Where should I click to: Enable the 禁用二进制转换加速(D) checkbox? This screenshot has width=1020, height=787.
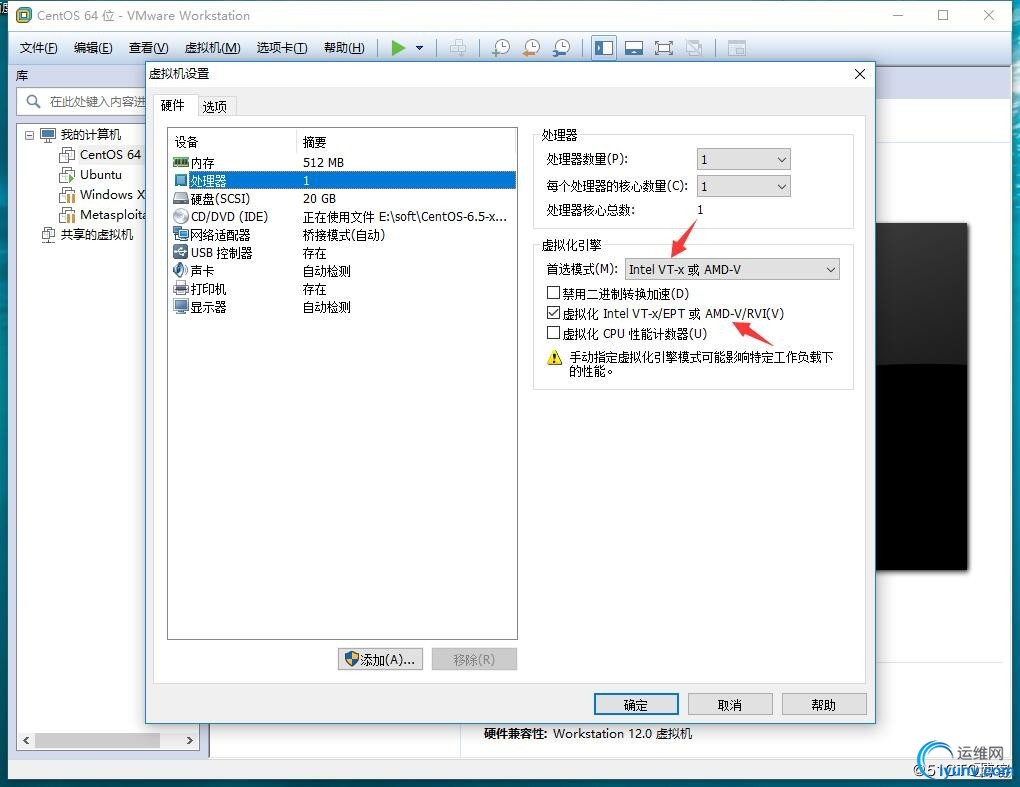pos(554,293)
